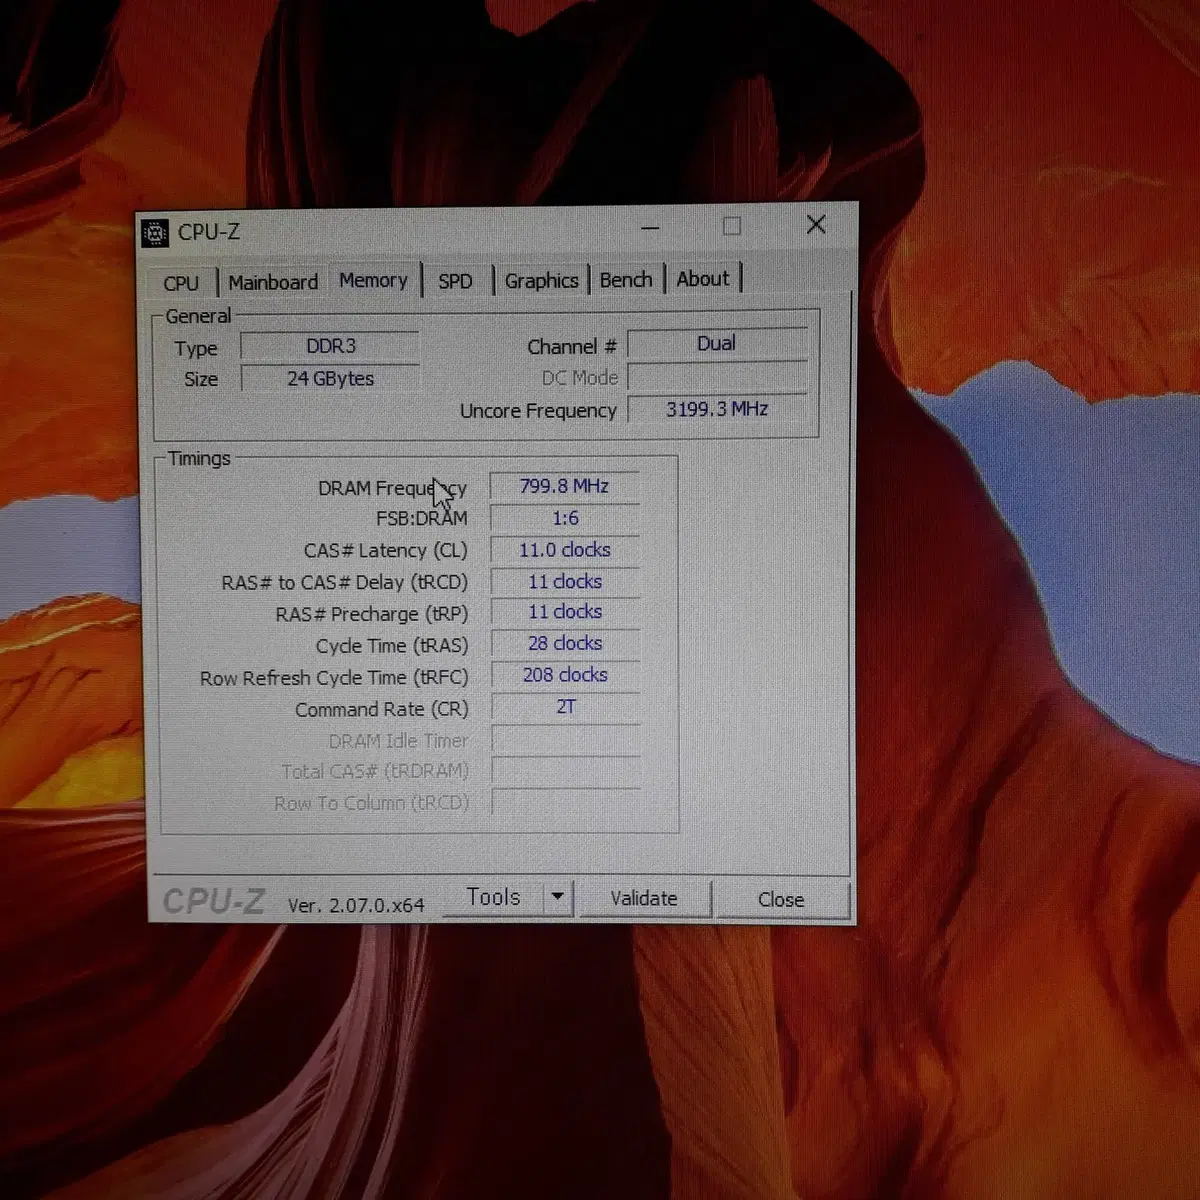Viewport: 1200px width, 1200px height.
Task: Click the Size field showing 24 GBytes
Action: click(330, 378)
